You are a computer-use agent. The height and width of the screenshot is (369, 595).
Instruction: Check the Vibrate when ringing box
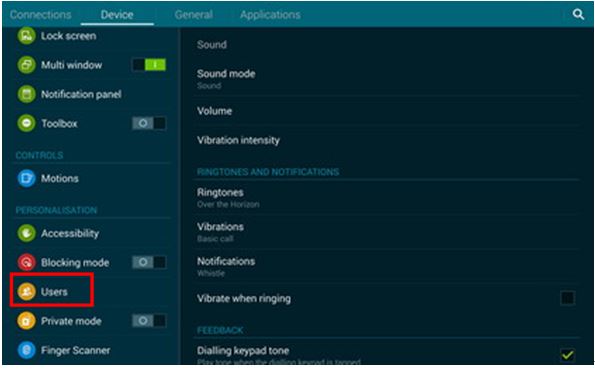(568, 298)
